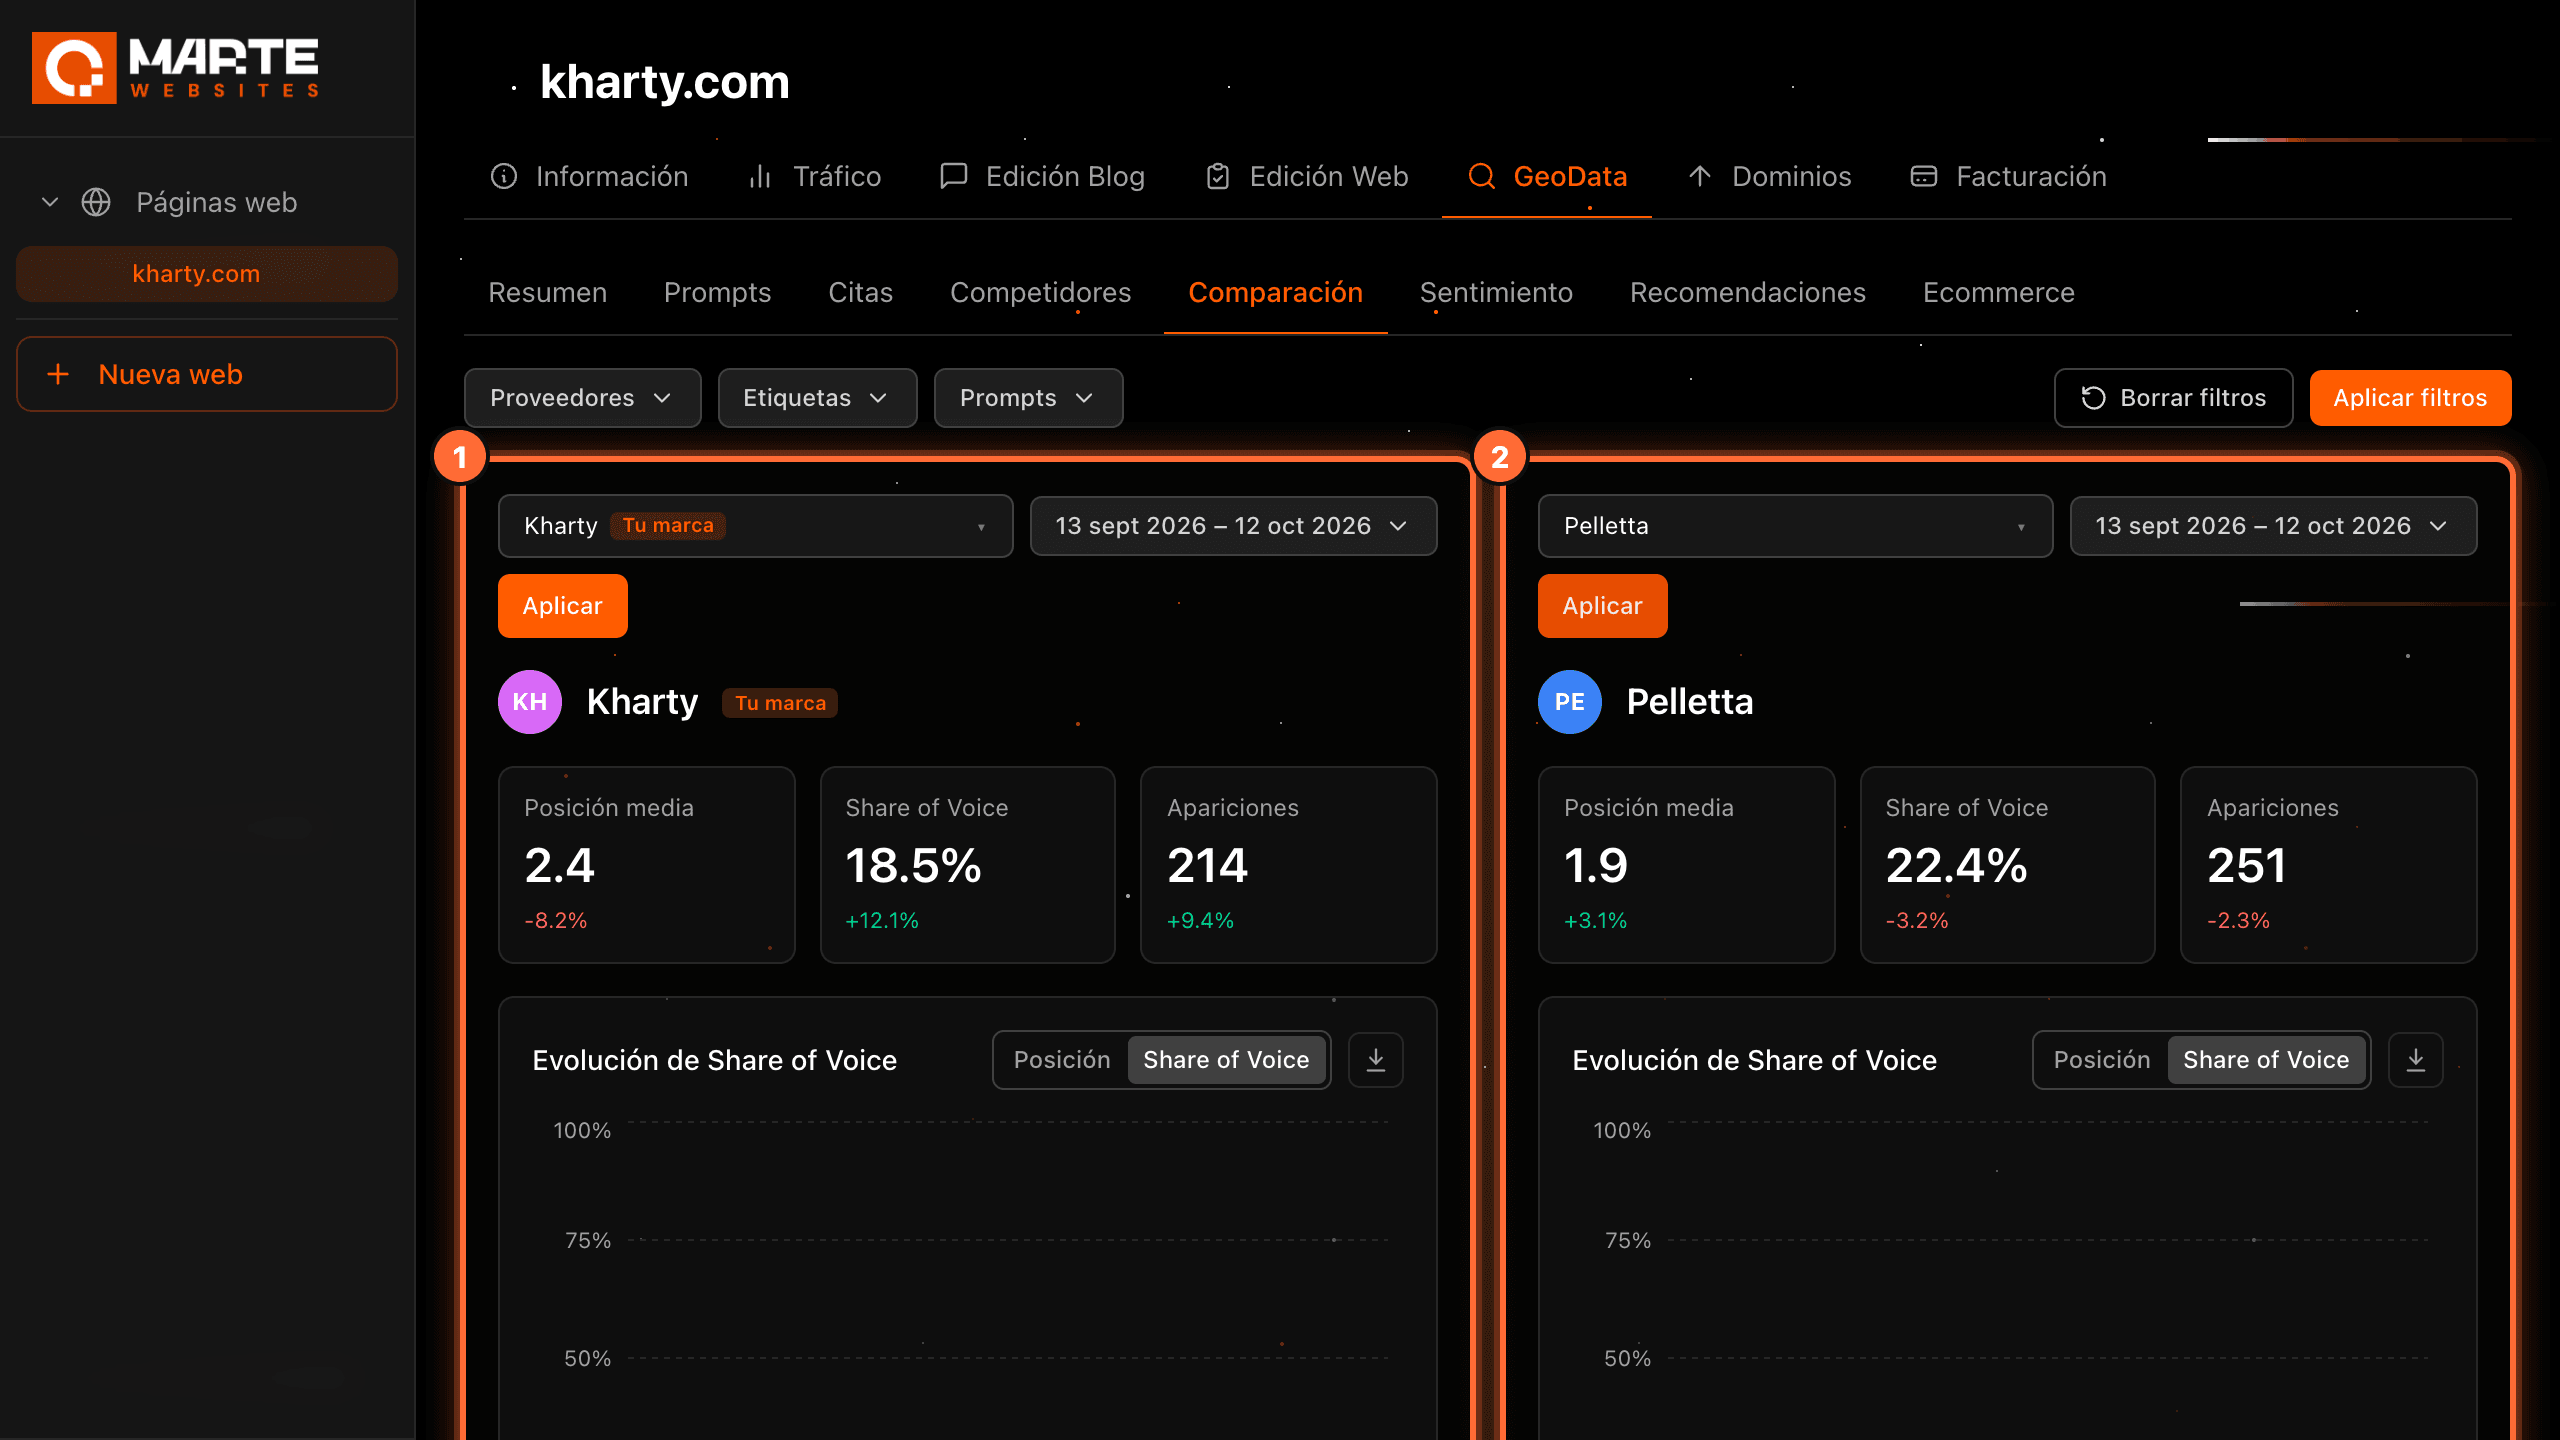Click Borrar filtros button

(x=2173, y=398)
